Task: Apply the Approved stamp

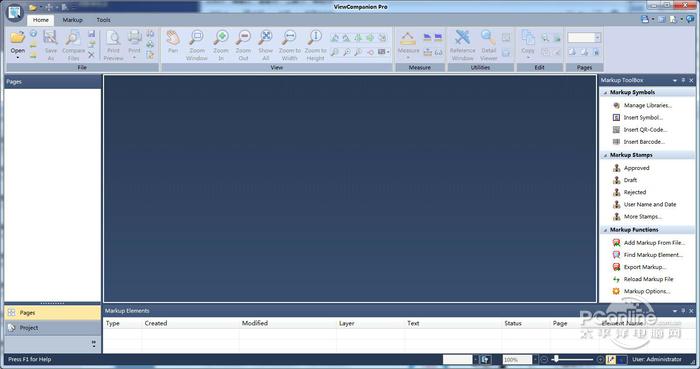Action: pyautogui.click(x=637, y=168)
